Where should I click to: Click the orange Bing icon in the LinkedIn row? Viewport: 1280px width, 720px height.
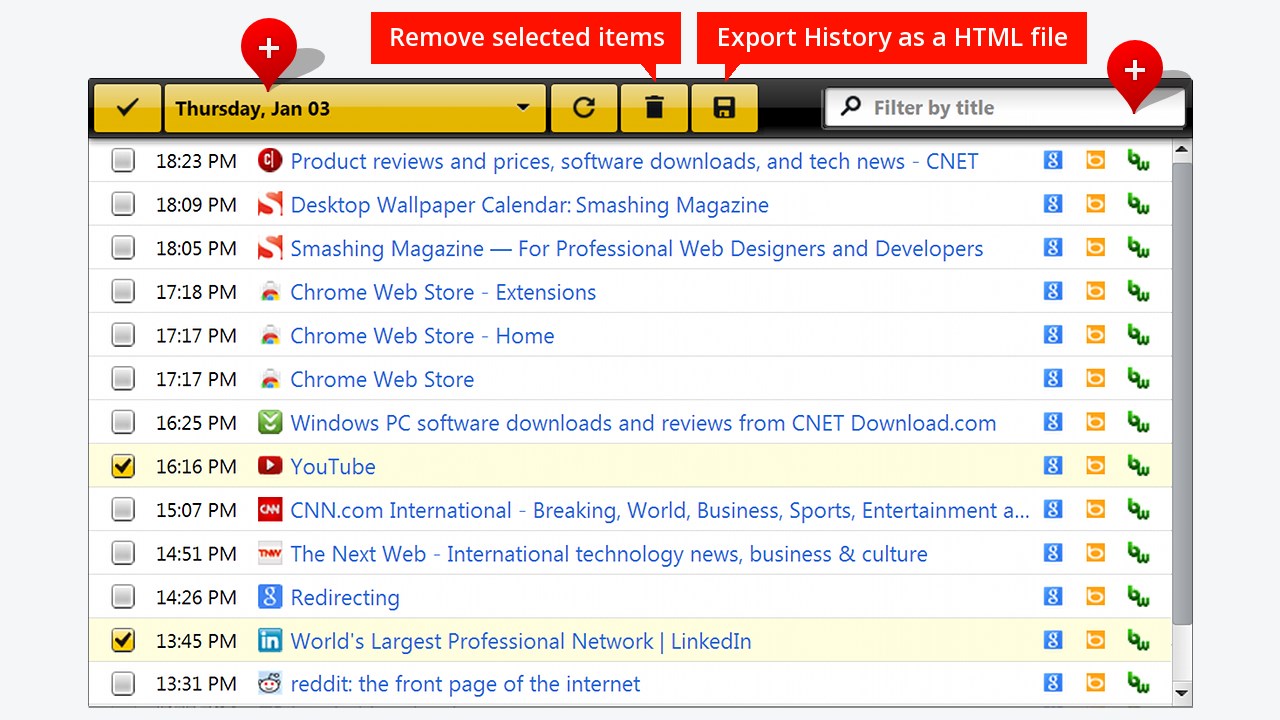coord(1096,640)
